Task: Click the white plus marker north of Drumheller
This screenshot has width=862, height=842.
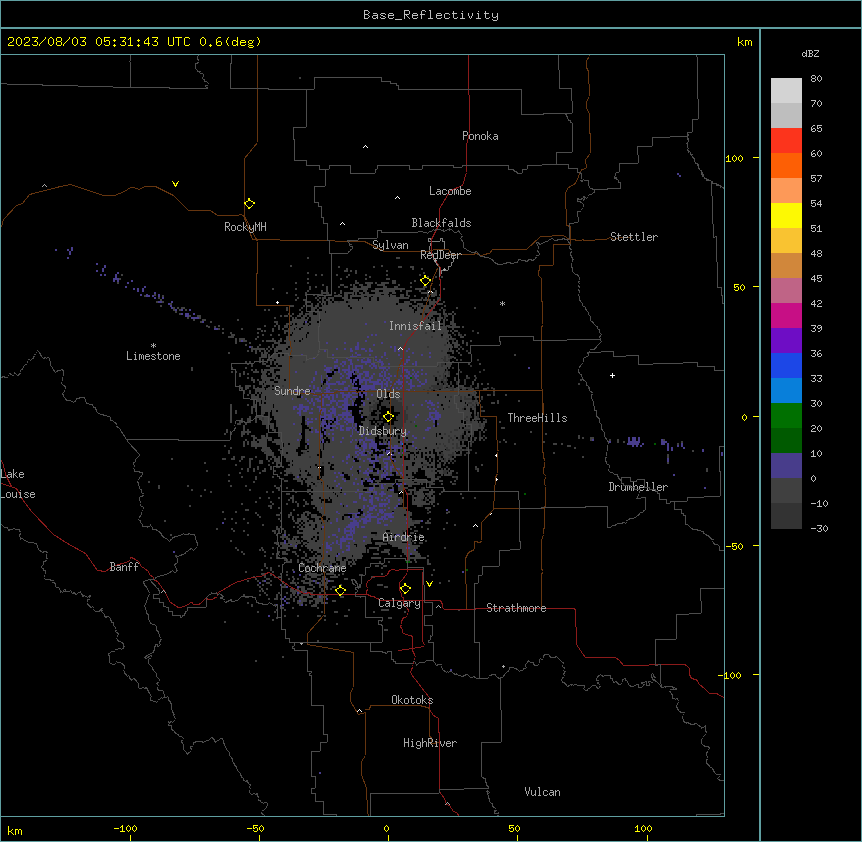Action: [612, 375]
